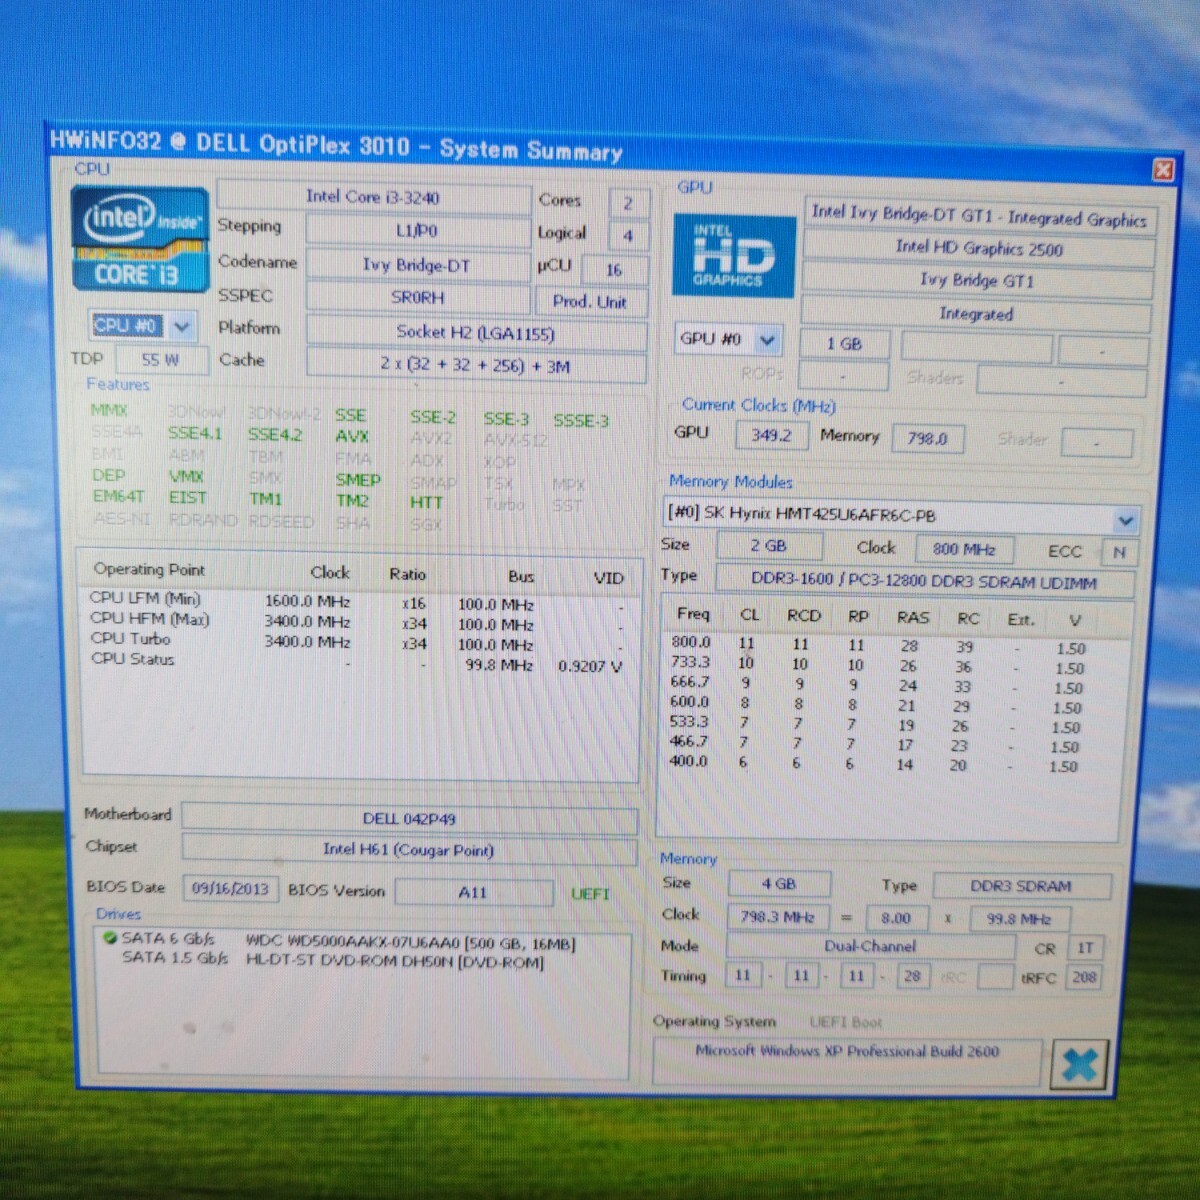The image size is (1200, 1200).
Task: Click the memory Type DDR3 SDRAM field
Action: (x=1021, y=886)
